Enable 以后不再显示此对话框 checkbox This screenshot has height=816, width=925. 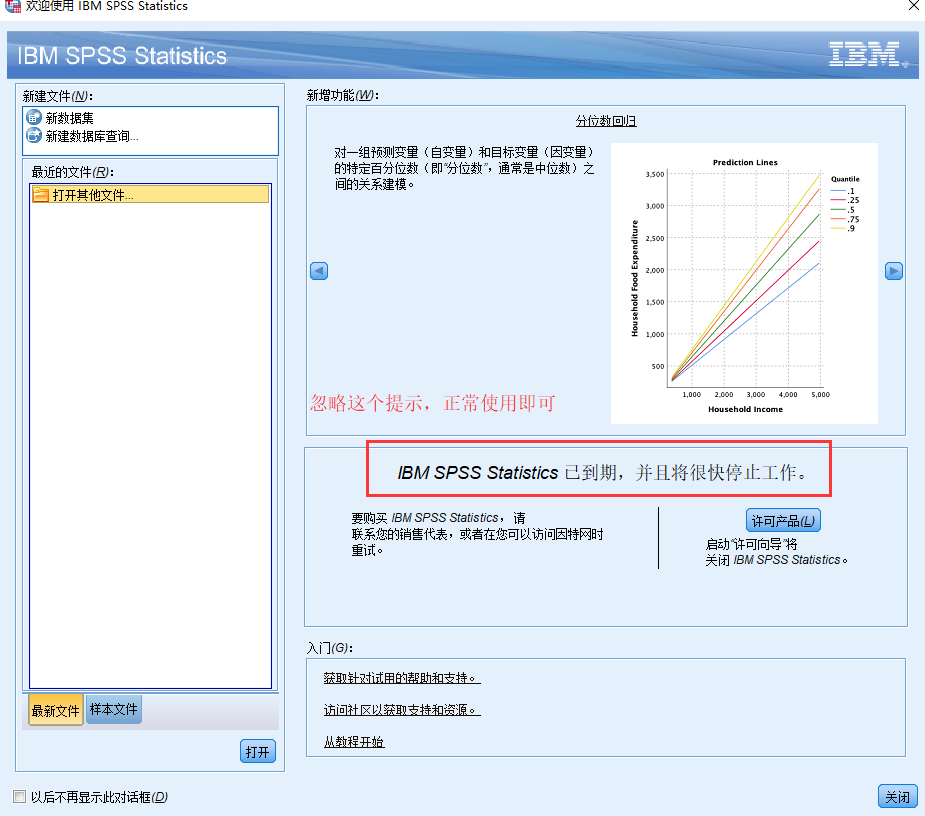[x=19, y=797]
